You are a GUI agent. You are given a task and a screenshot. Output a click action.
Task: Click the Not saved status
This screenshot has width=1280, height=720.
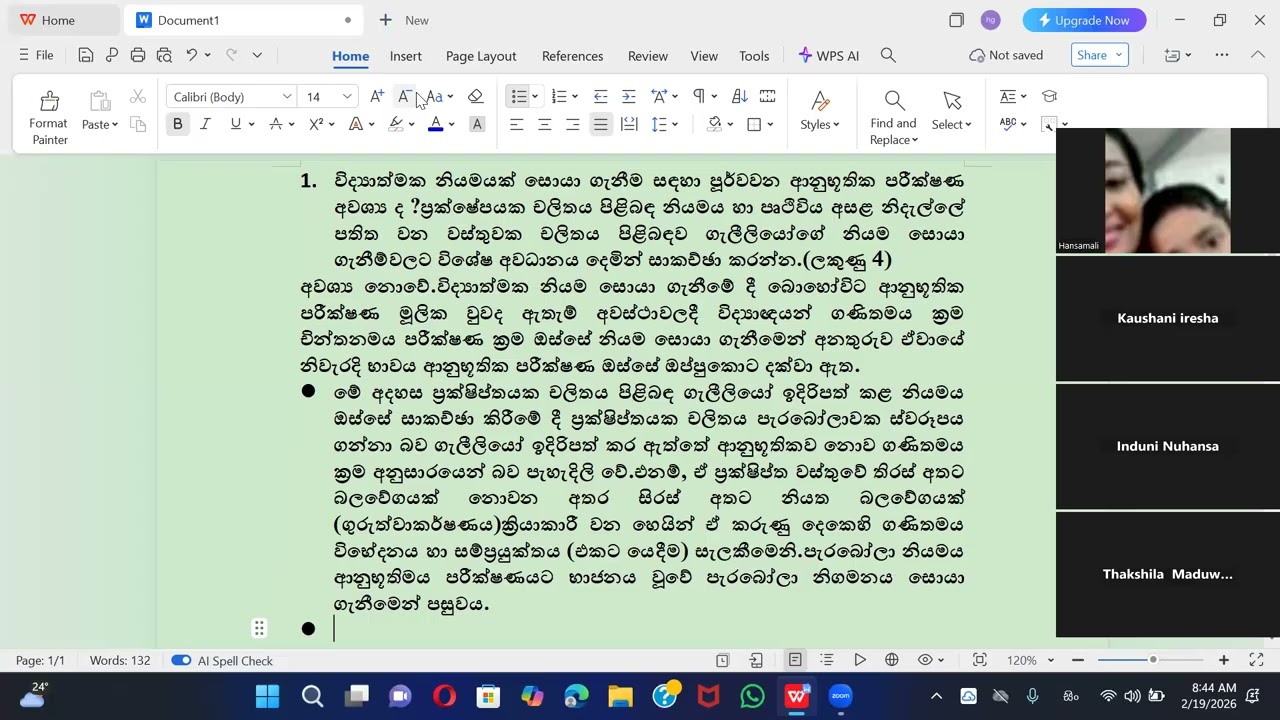click(1006, 55)
